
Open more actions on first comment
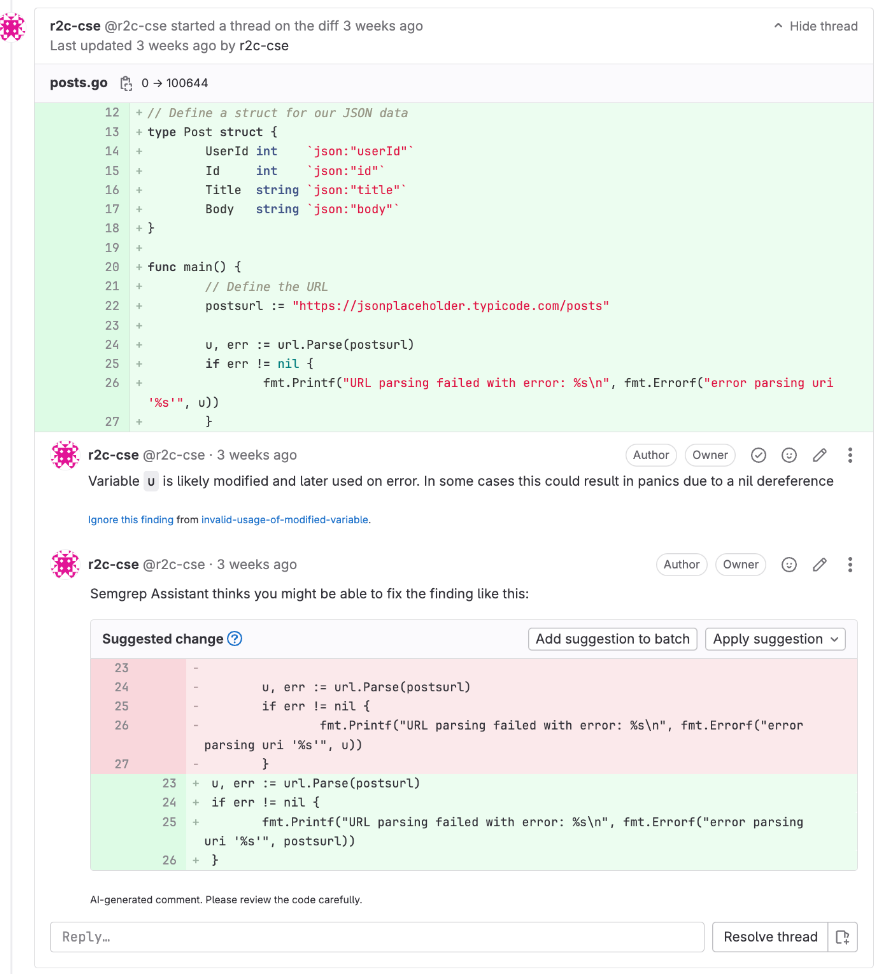click(x=850, y=455)
